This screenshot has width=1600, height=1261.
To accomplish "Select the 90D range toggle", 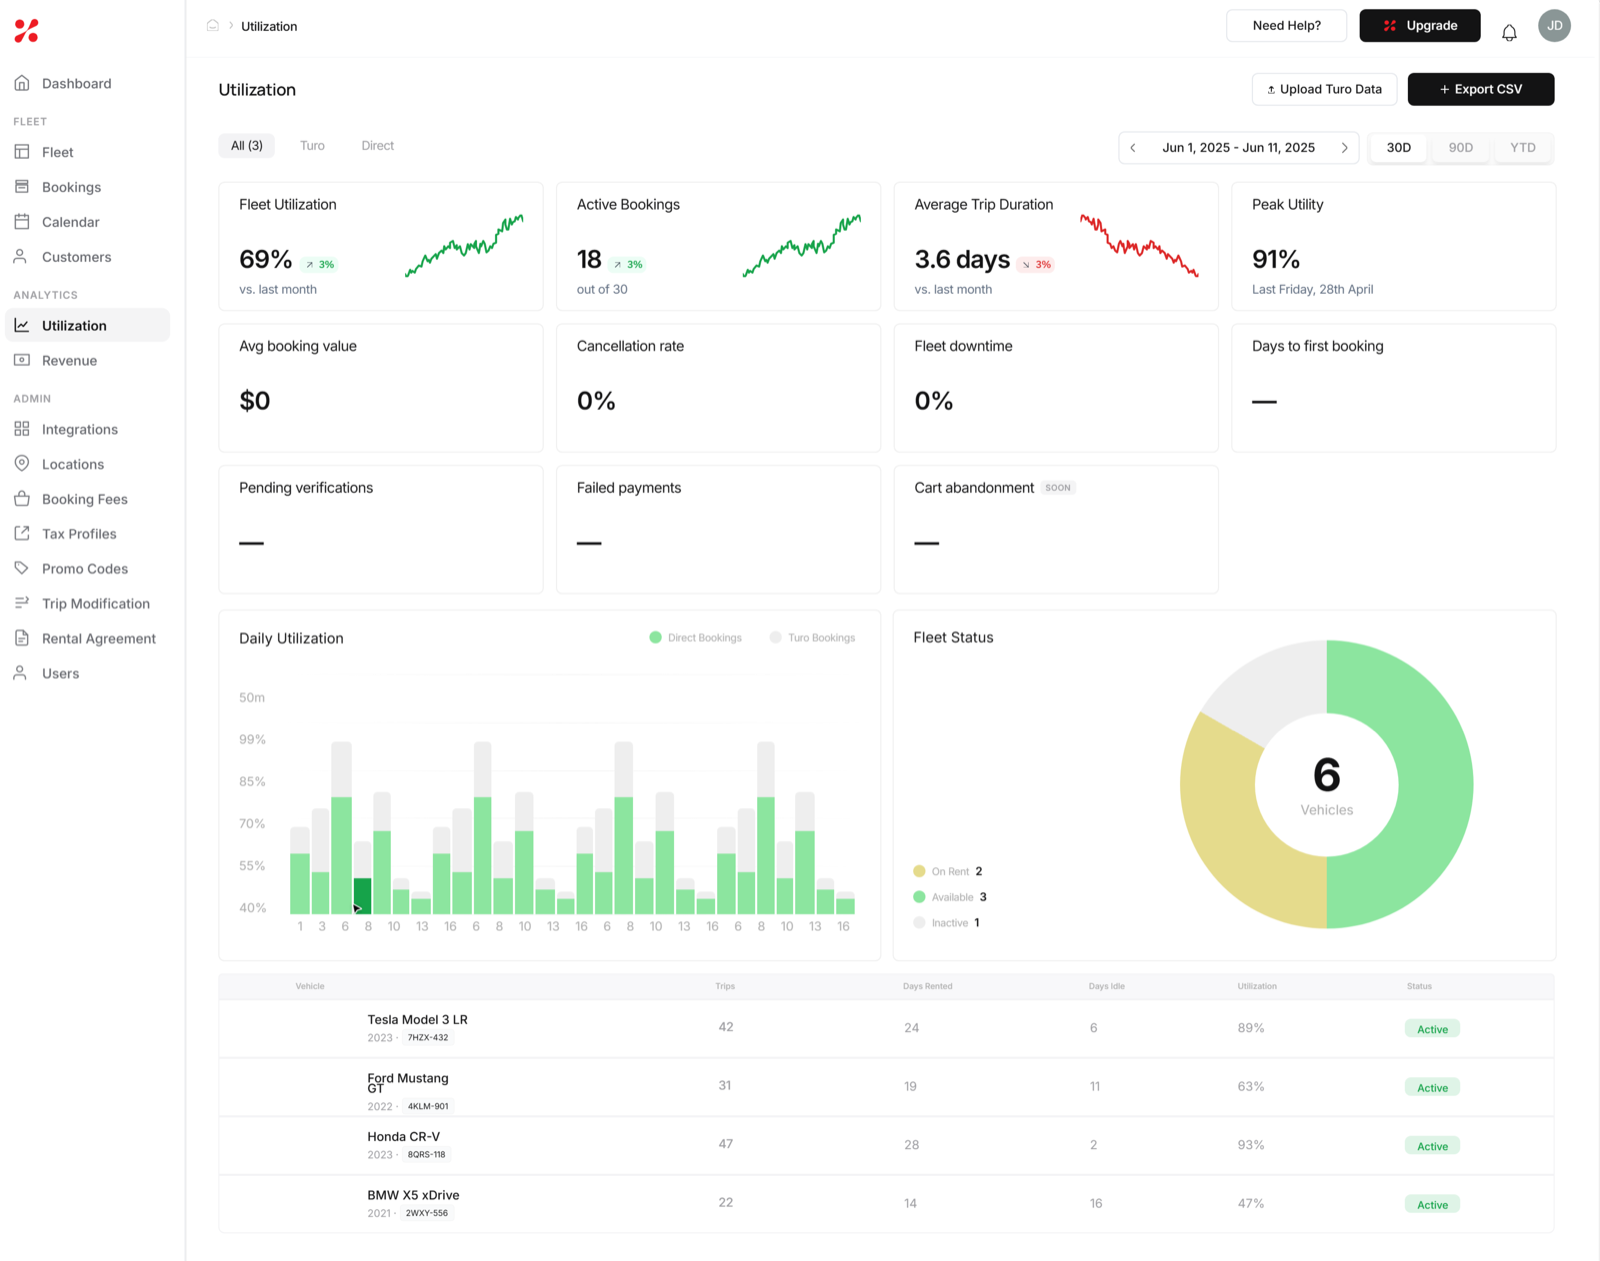I will click(1461, 148).
